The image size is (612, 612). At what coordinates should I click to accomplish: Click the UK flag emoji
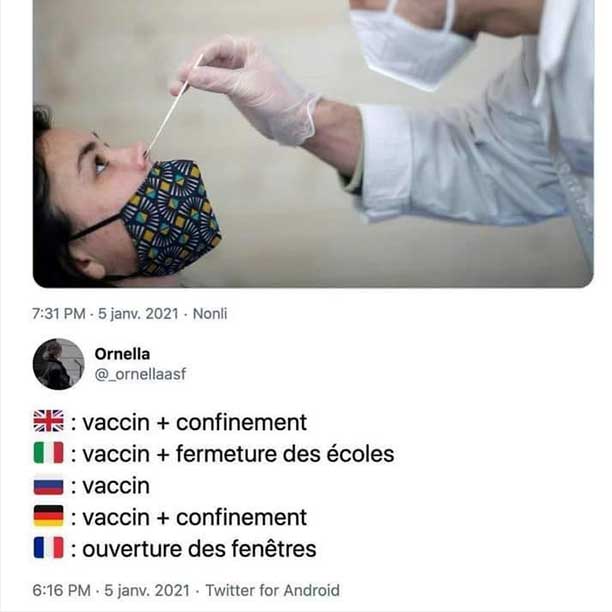tap(48, 421)
